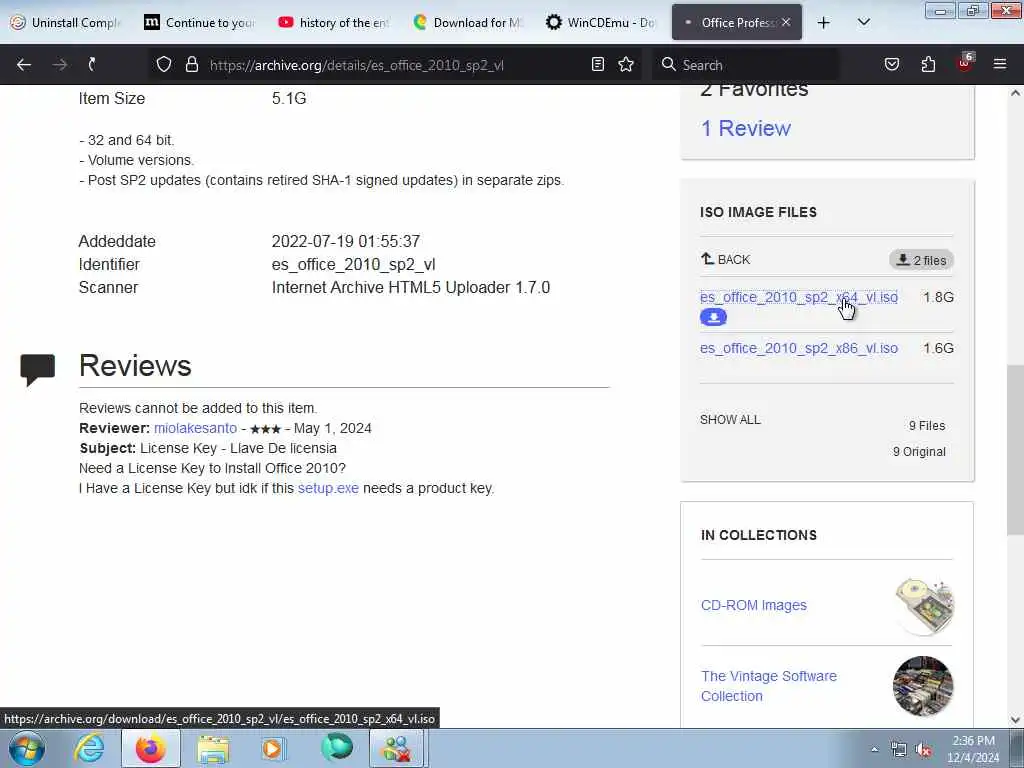Click the identifier value es_office_2010_sp2_vl
Image resolution: width=1024 pixels, height=768 pixels.
click(x=353, y=264)
